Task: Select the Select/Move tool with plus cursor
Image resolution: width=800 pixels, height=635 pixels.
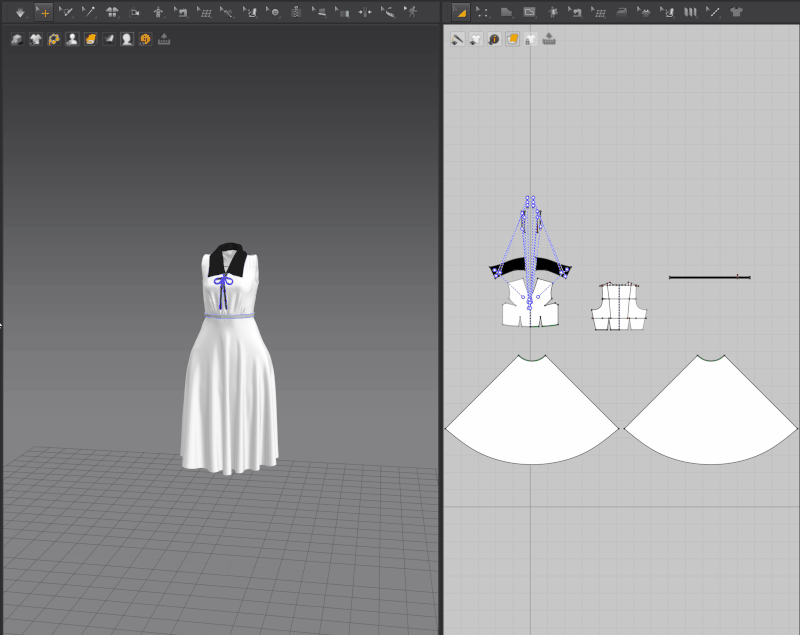Action: pos(43,12)
